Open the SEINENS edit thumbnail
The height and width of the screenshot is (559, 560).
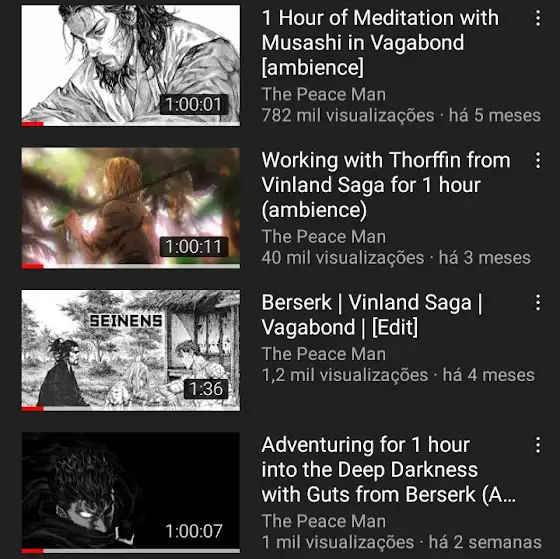tap(131, 350)
